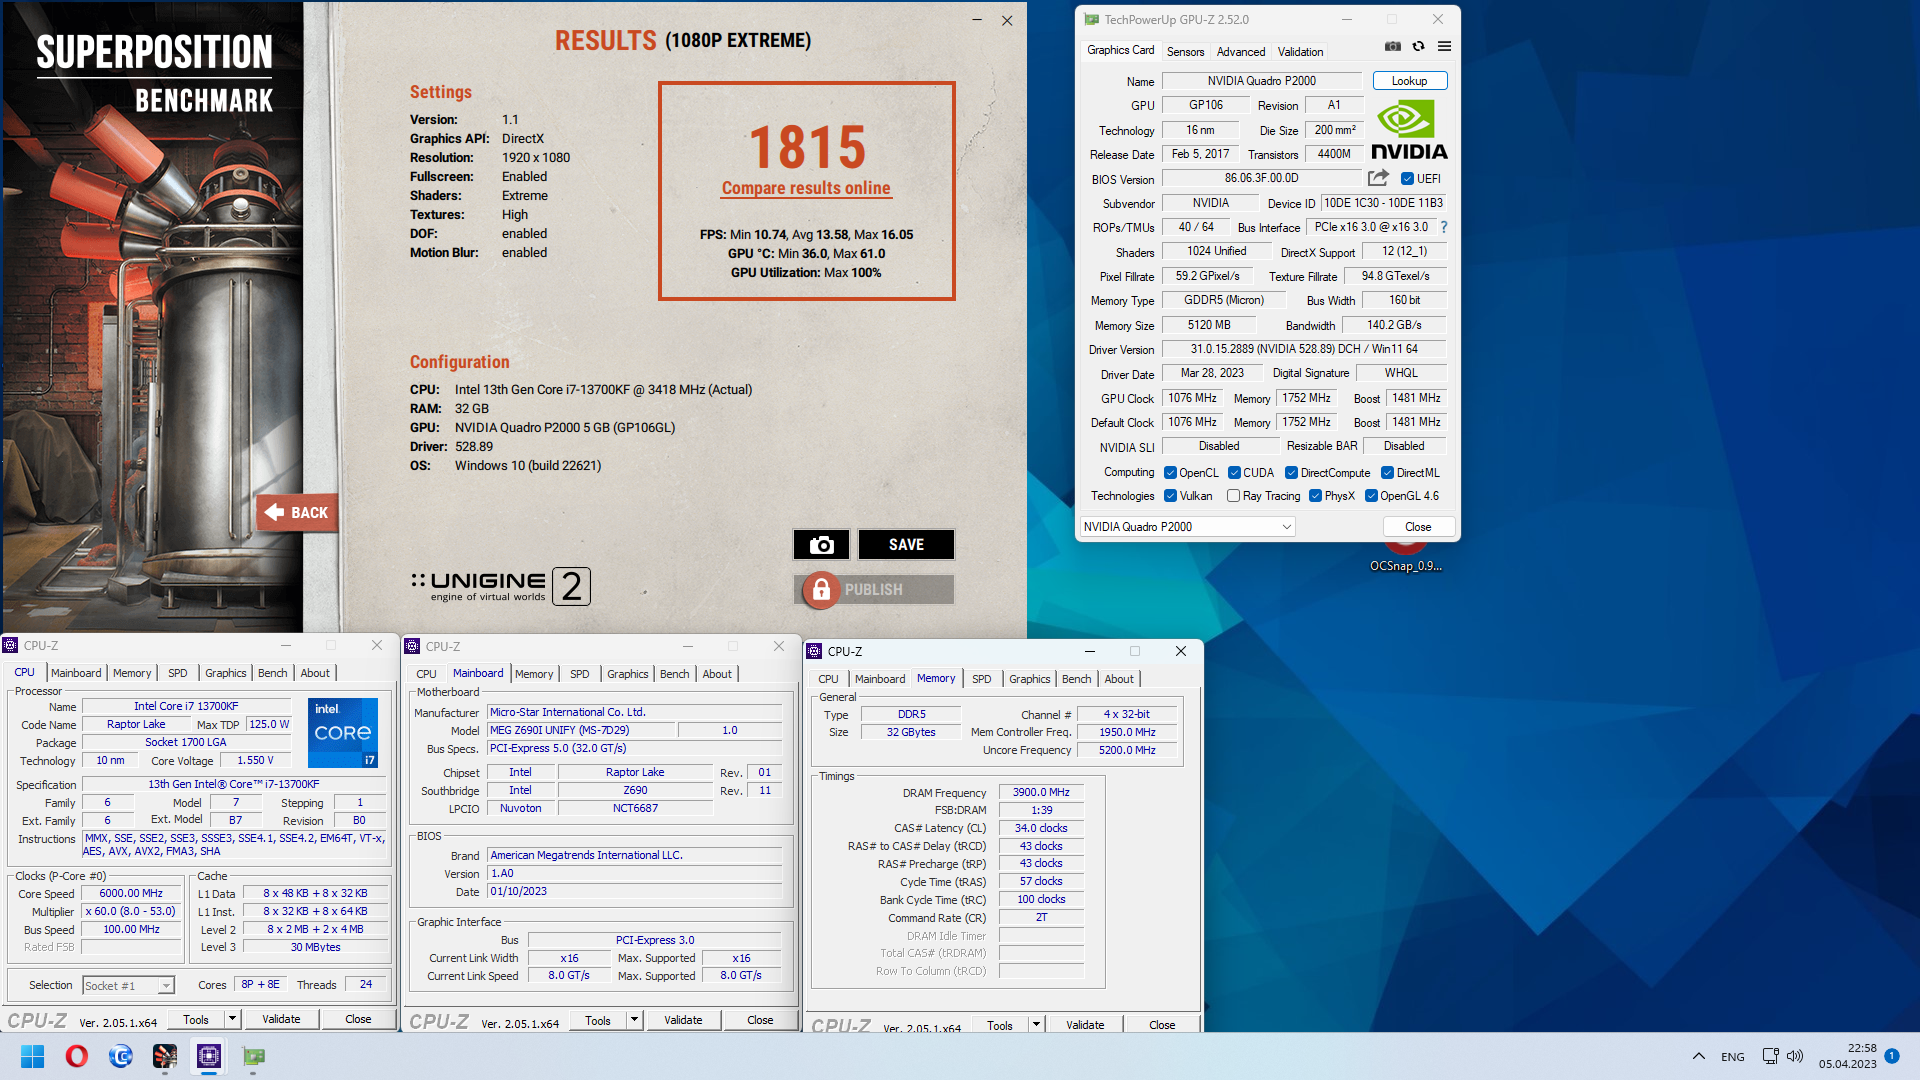
Task: Switch to the Advanced tab in GPU-Z
Action: [1240, 52]
